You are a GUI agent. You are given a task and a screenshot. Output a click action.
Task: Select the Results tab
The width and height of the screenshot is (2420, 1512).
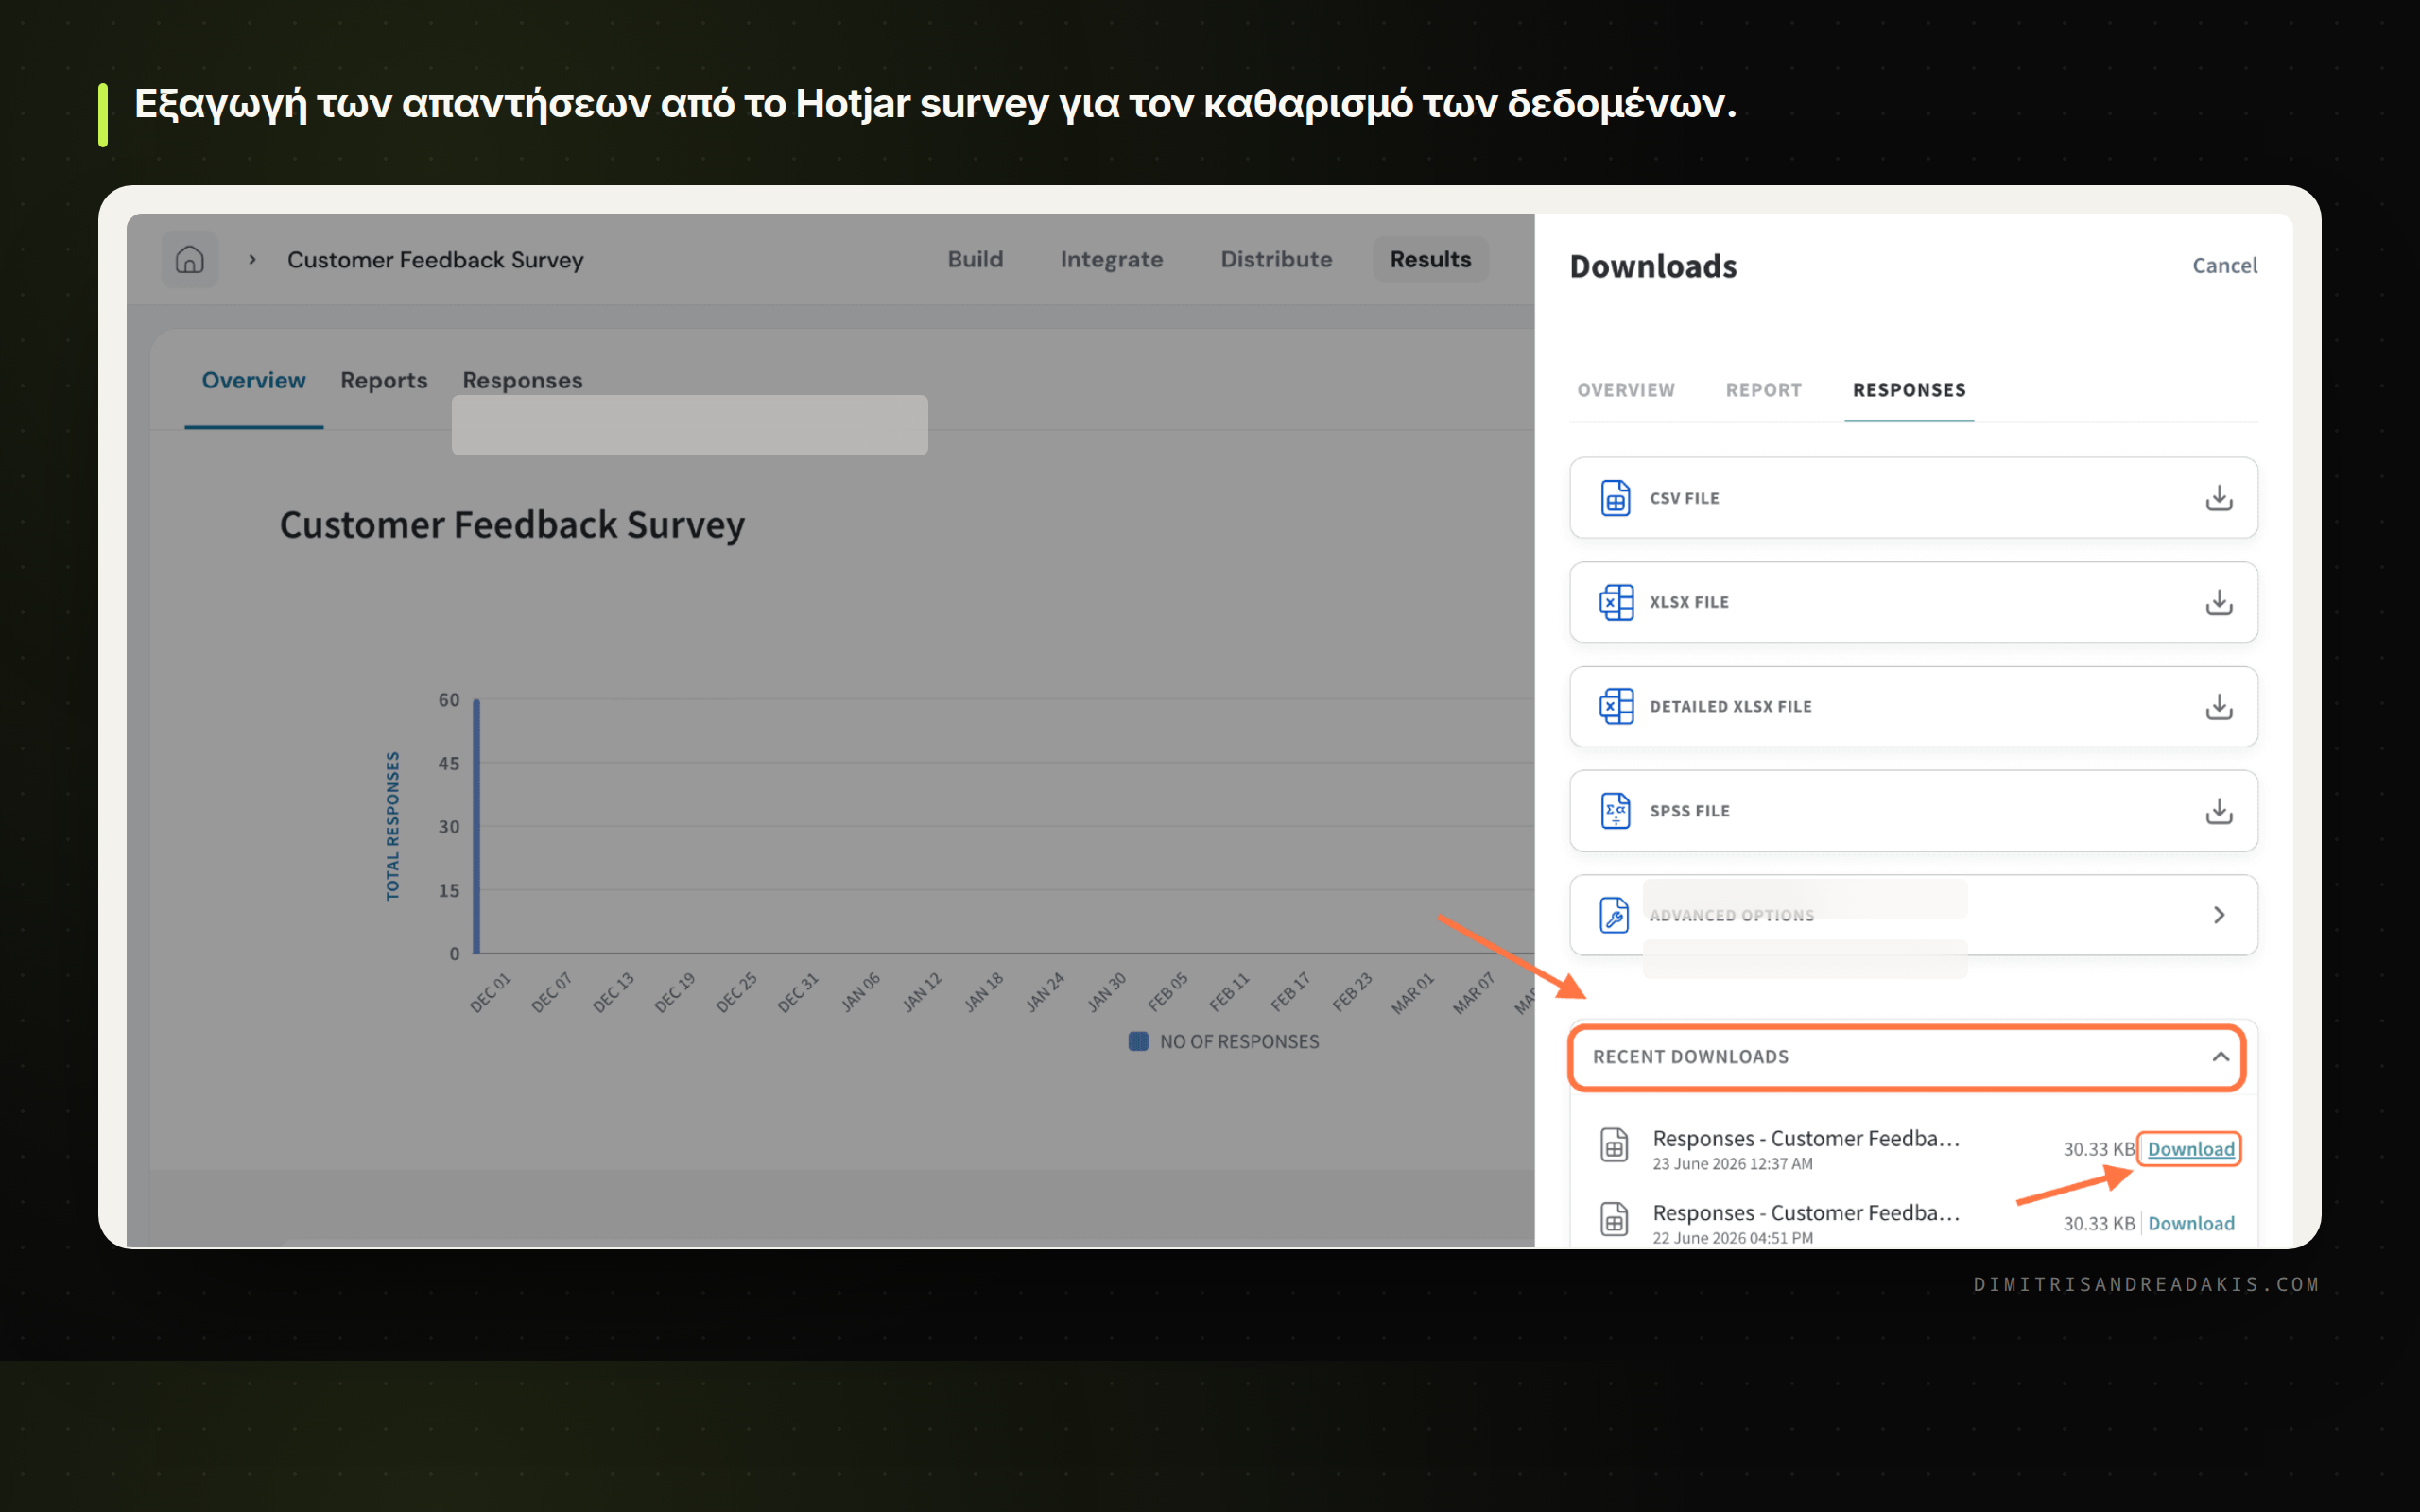[1430, 260]
